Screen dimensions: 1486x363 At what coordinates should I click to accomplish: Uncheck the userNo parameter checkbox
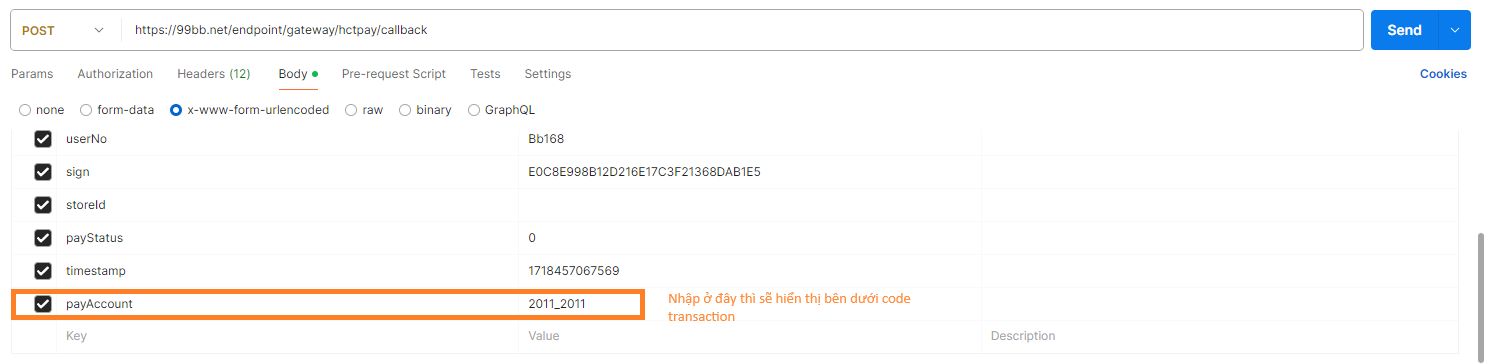click(x=43, y=139)
